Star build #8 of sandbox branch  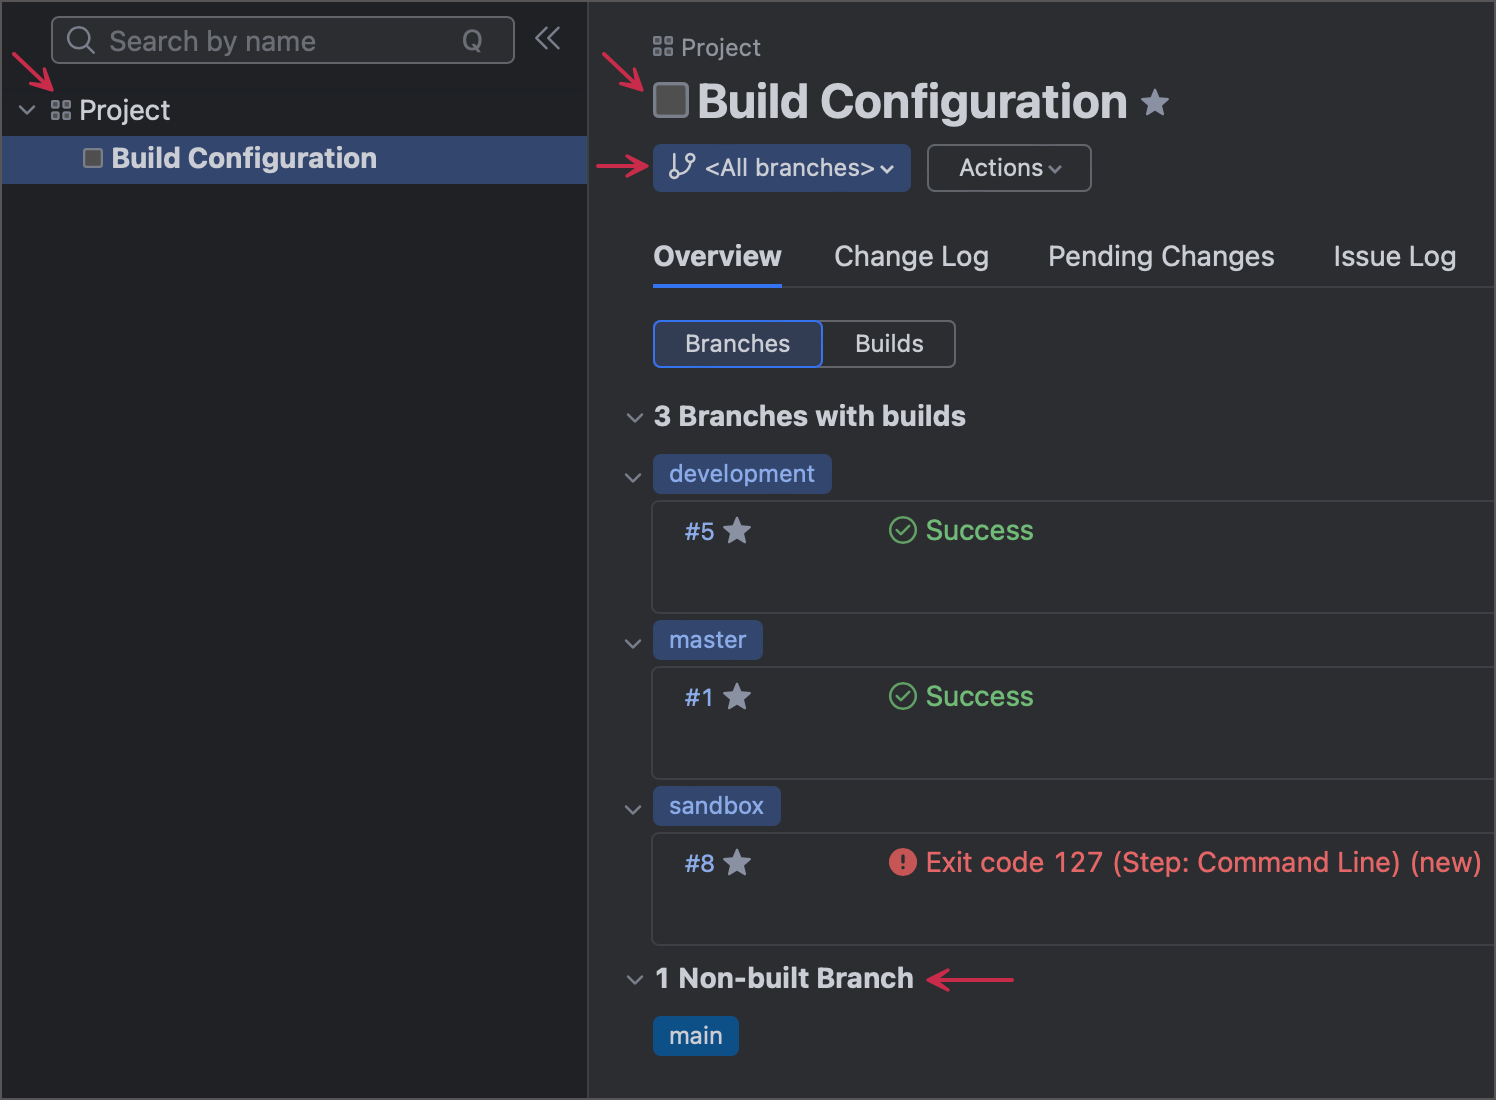(x=737, y=862)
